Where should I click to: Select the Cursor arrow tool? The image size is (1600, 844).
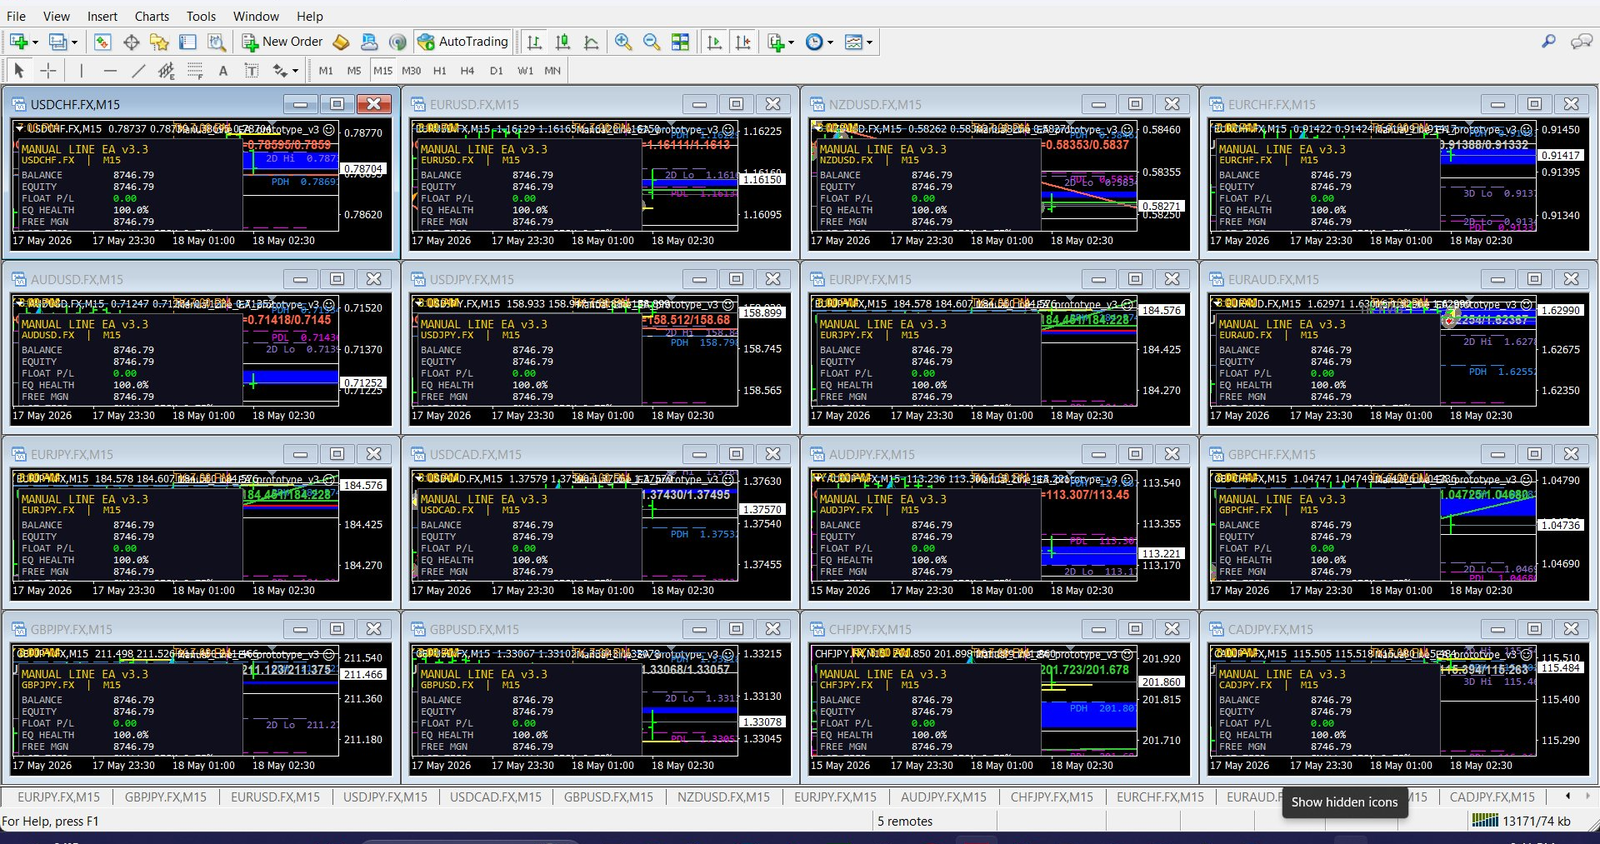19,70
